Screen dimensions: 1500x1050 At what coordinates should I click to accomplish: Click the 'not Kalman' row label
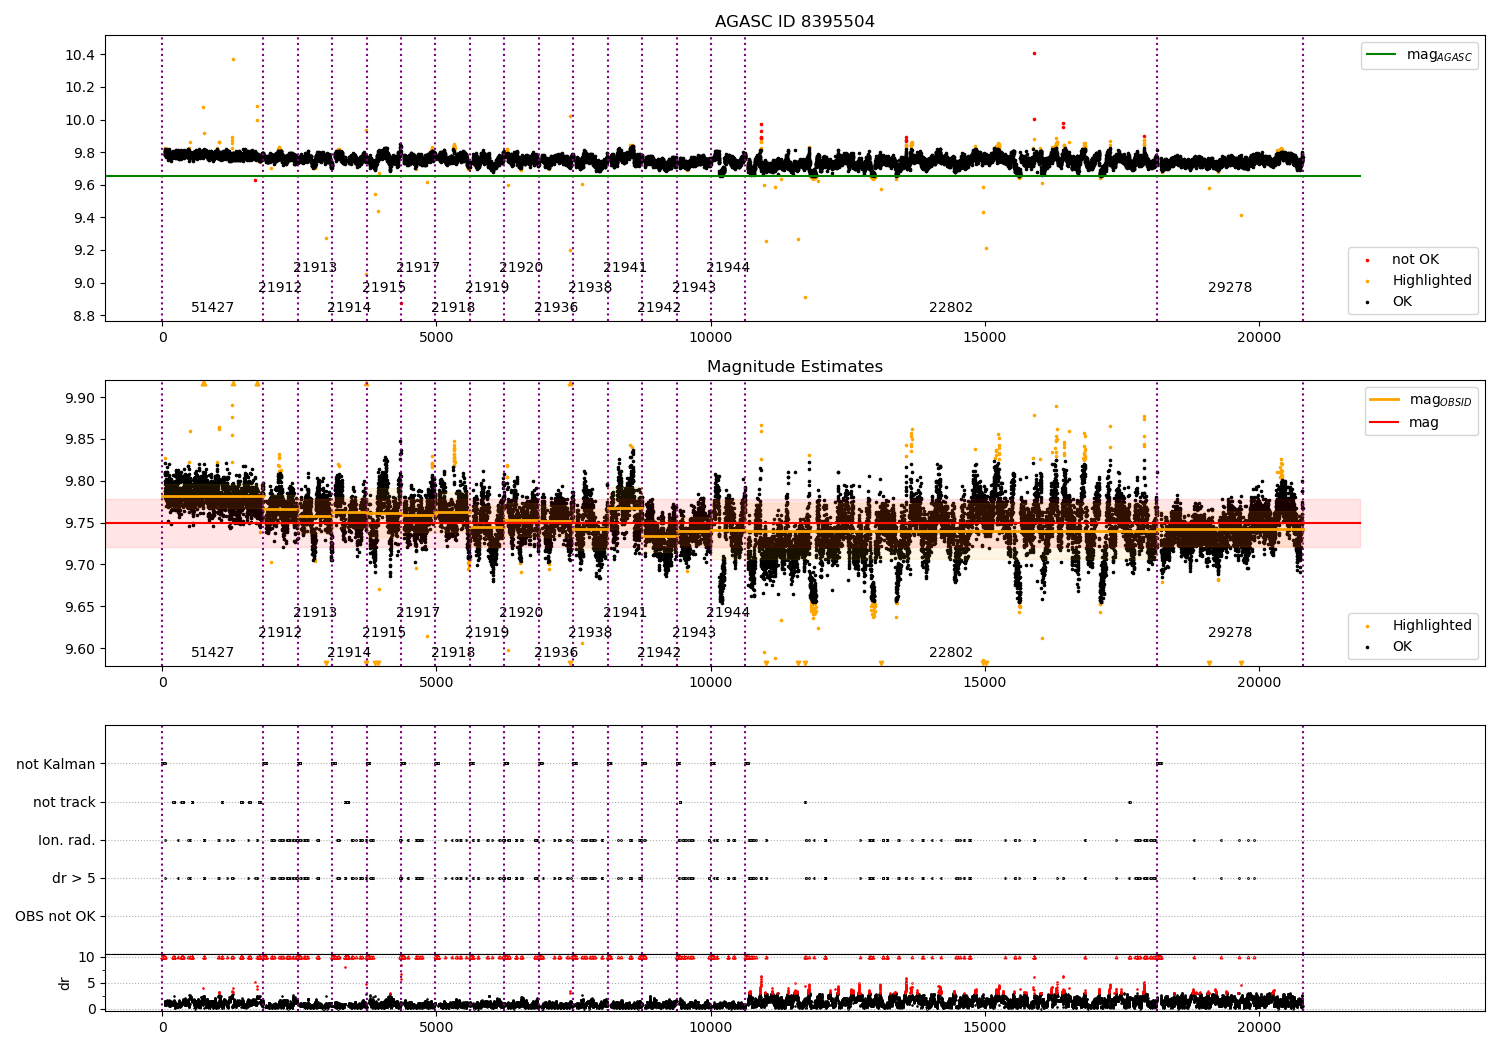[56, 764]
